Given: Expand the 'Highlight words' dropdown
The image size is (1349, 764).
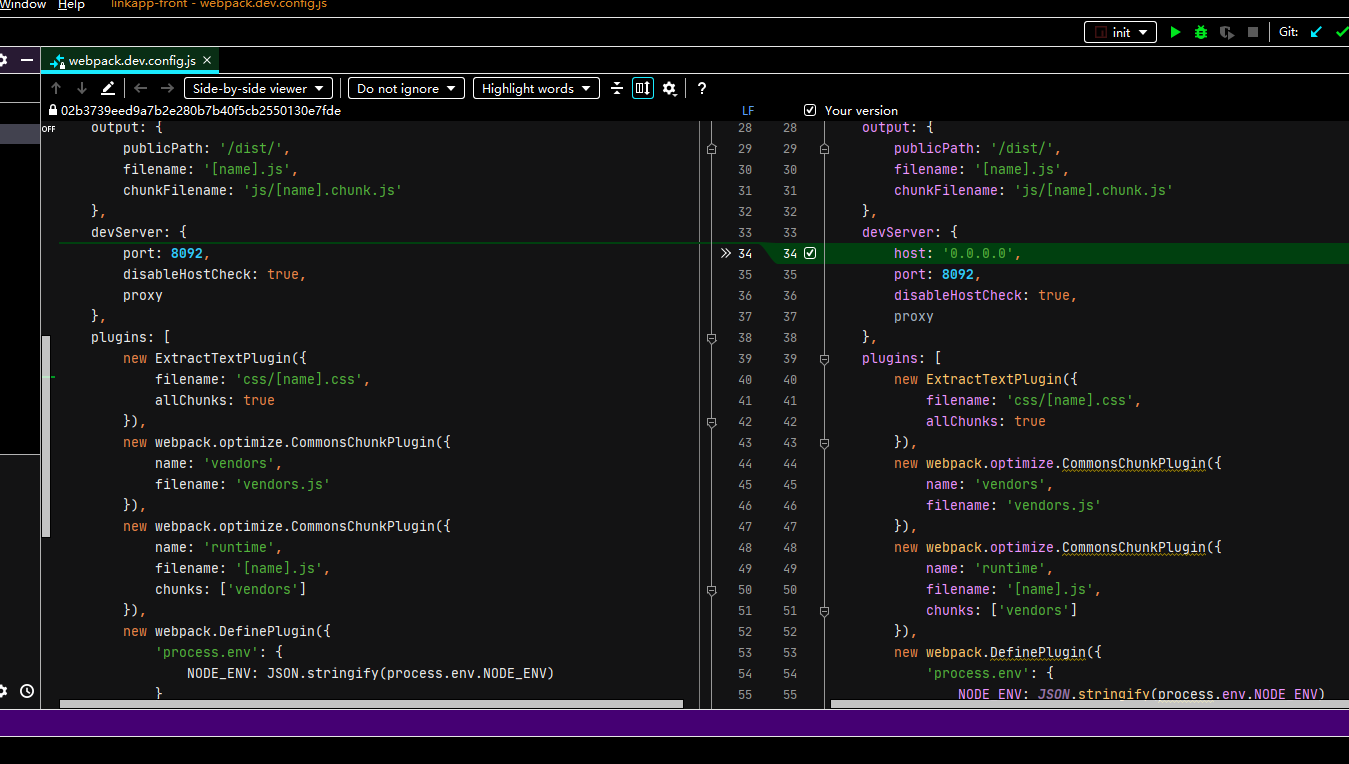Looking at the screenshot, I should [x=535, y=88].
